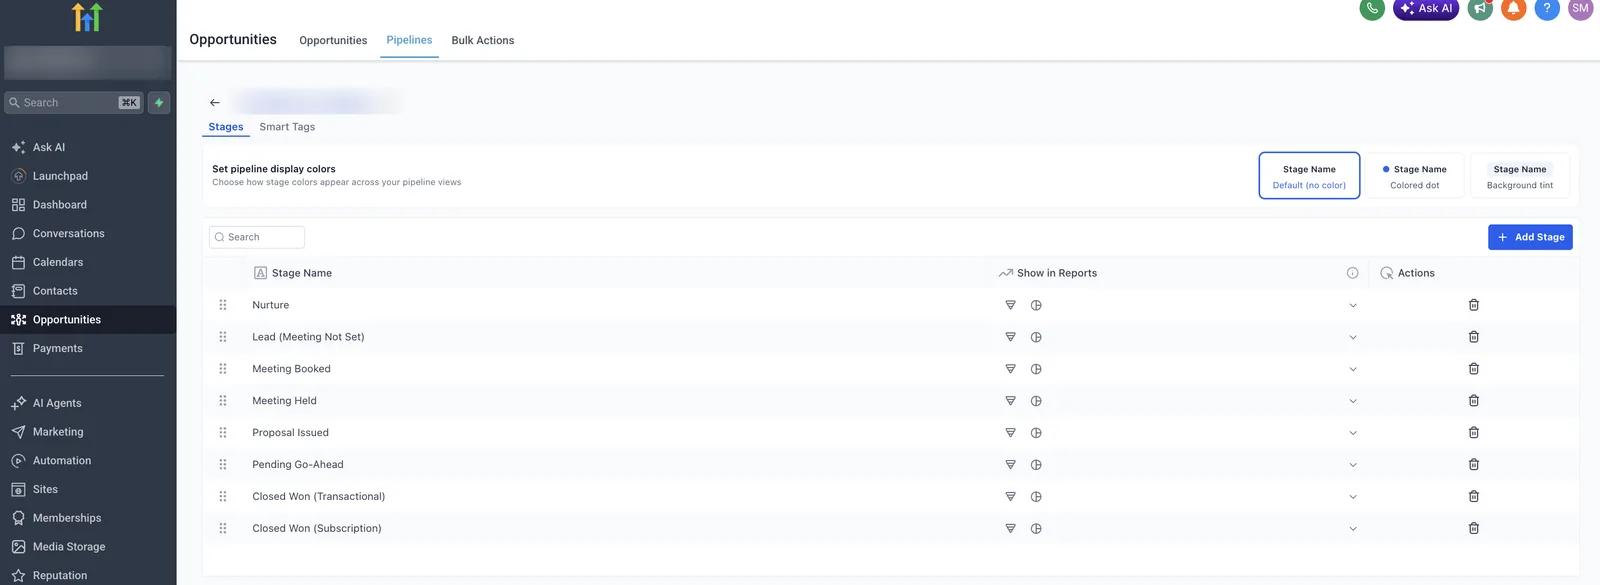Image resolution: width=1600 pixels, height=585 pixels.
Task: Click the stage search field
Action: tap(257, 237)
